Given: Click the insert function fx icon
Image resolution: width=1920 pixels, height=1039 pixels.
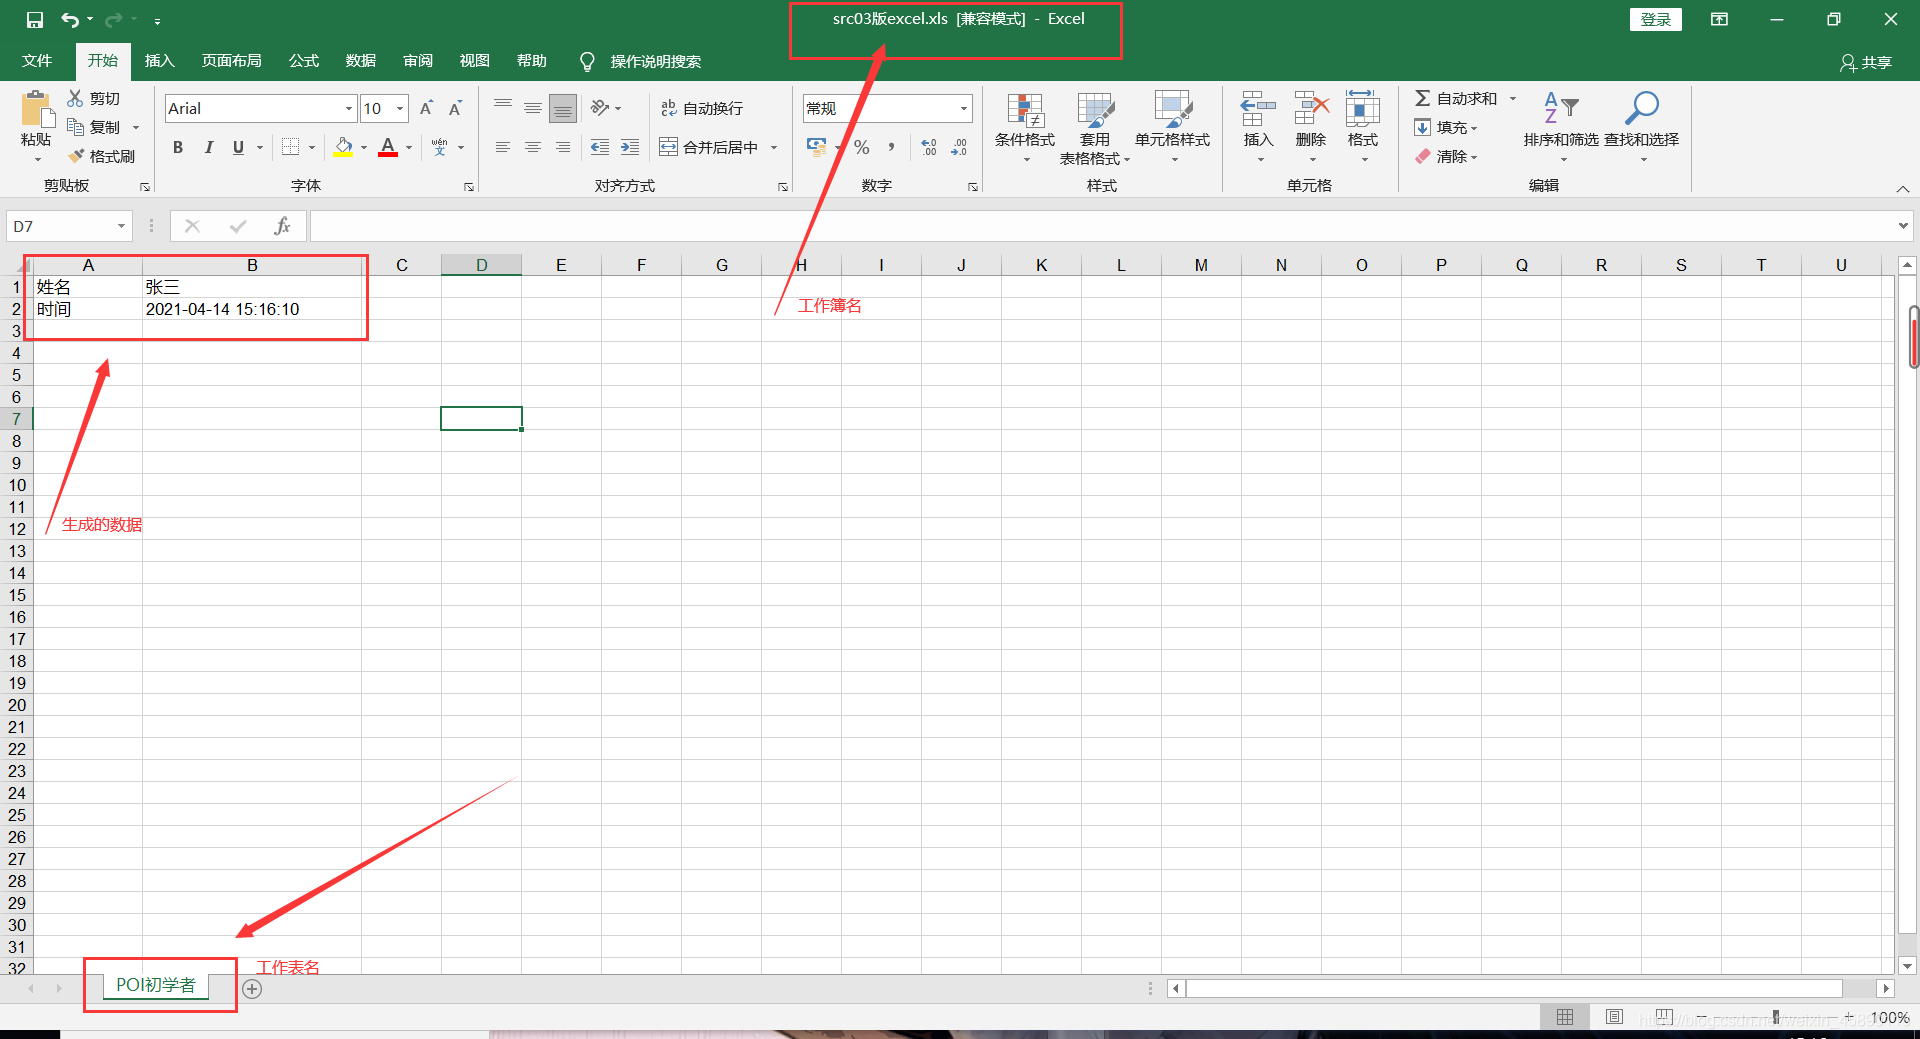Looking at the screenshot, I should coord(282,226).
